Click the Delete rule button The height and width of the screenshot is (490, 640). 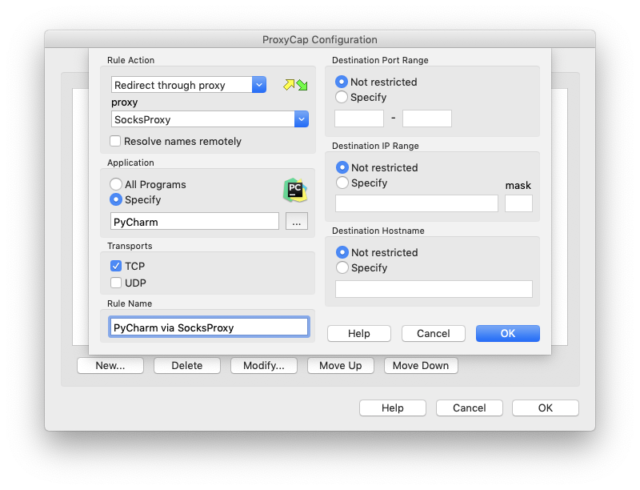(x=187, y=365)
